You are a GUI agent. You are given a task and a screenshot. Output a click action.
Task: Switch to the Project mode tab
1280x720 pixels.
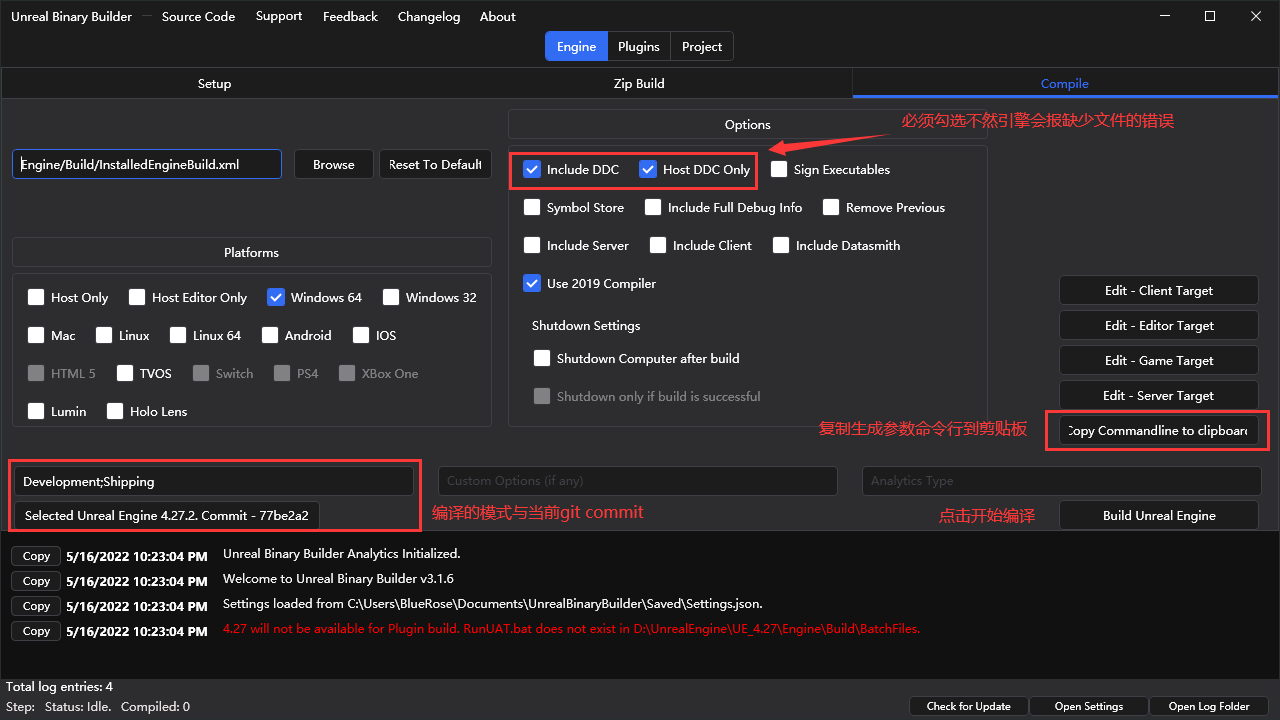702,47
